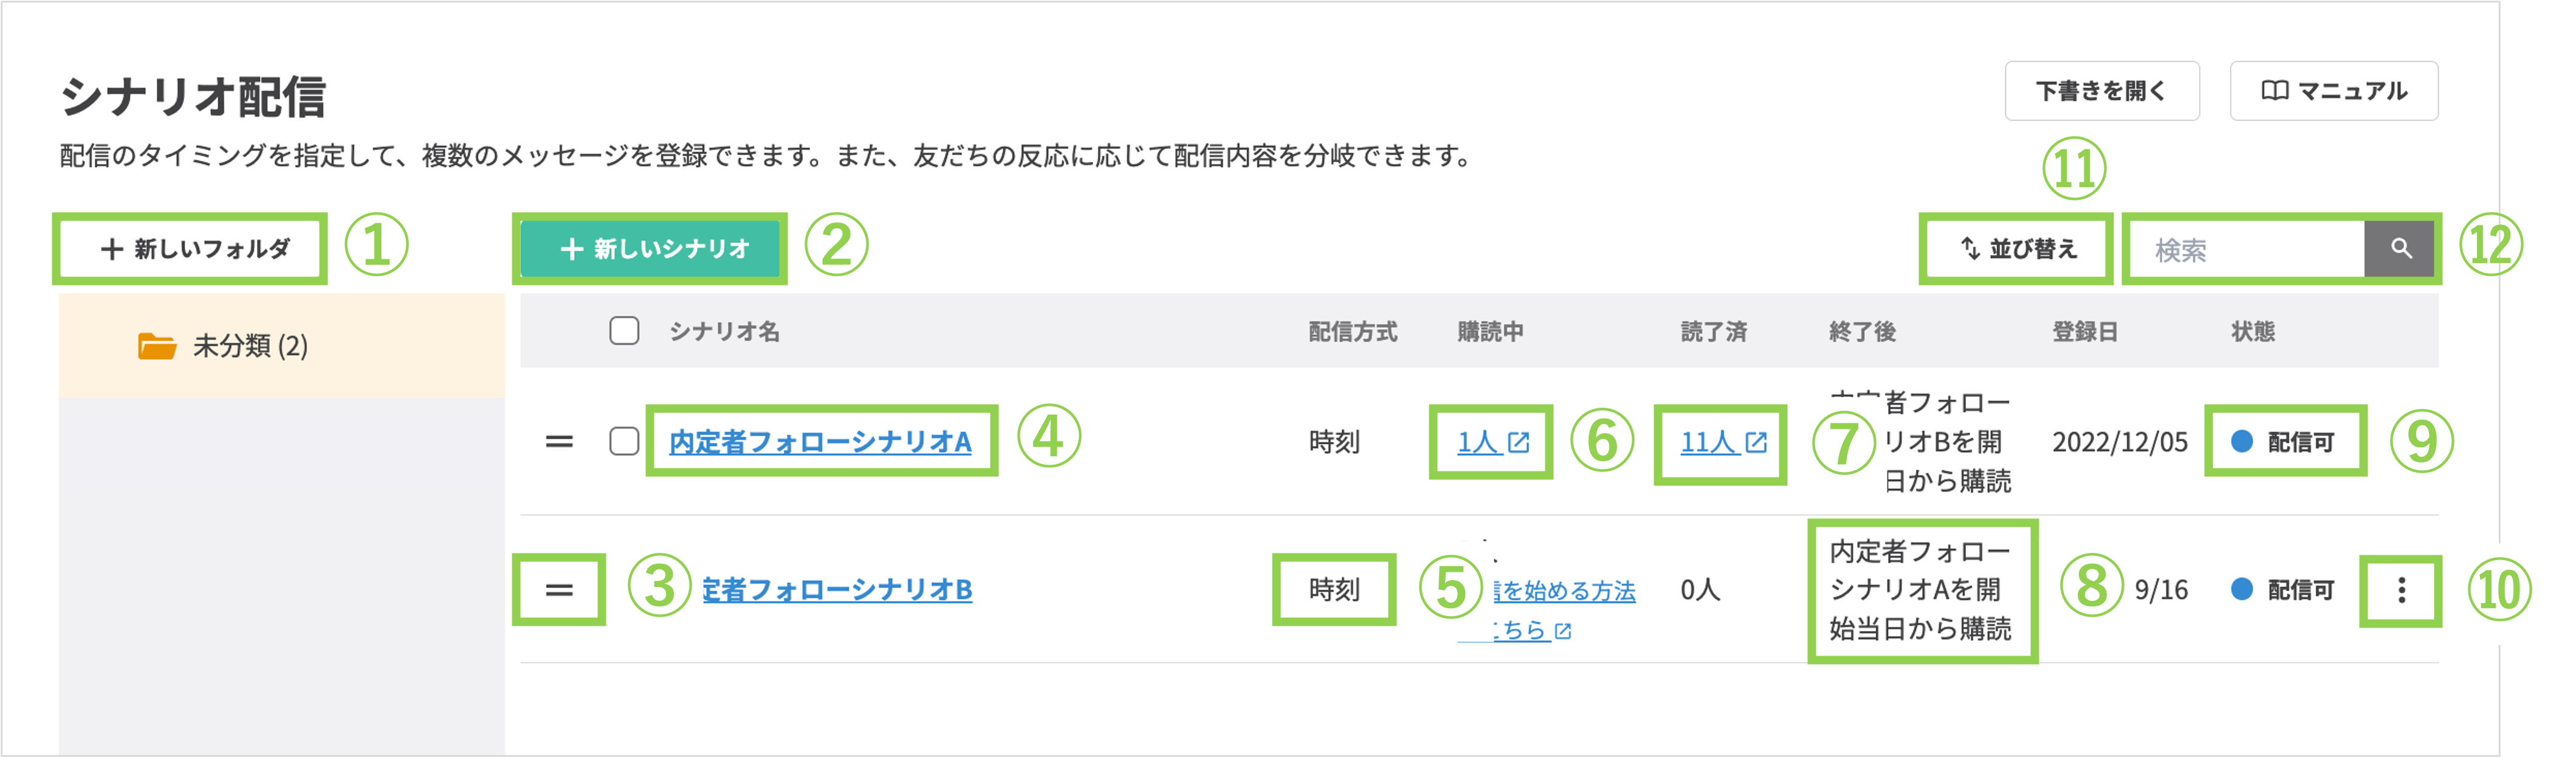Click external link icon beside 11人
Screen dimensions: 2576x757
[x=1756, y=442]
